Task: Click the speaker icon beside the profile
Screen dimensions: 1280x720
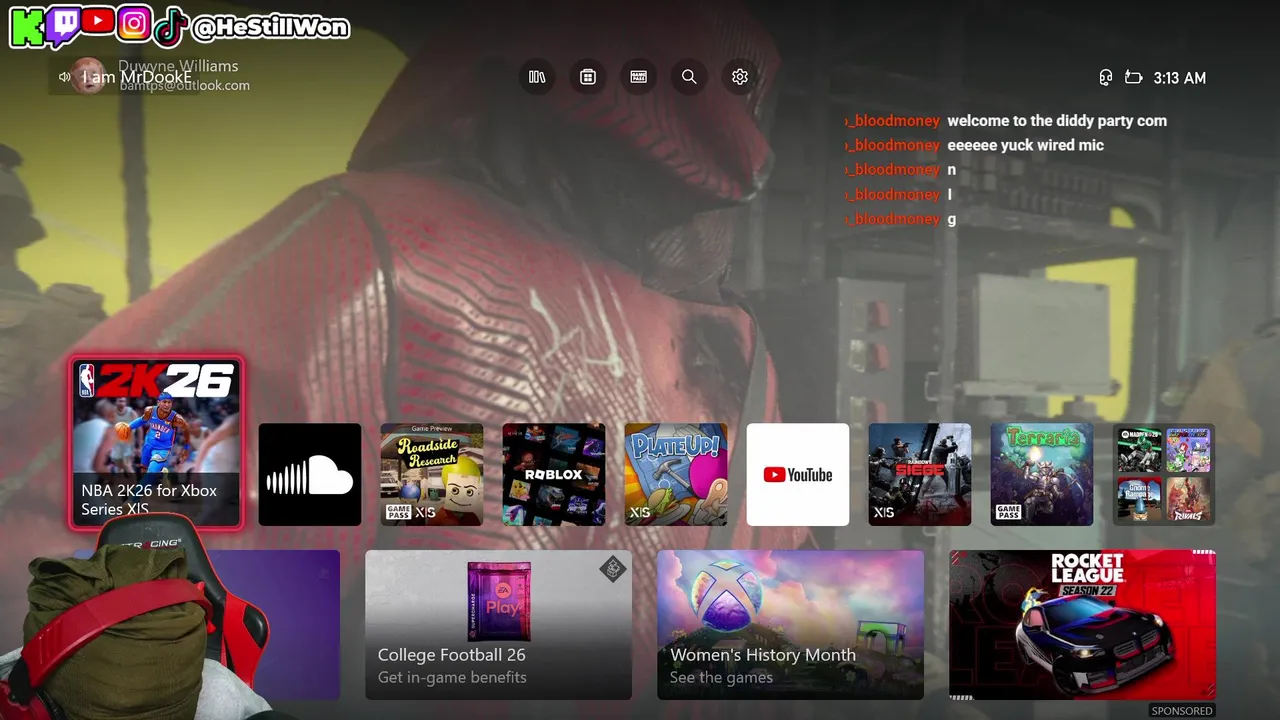Action: 64,77
